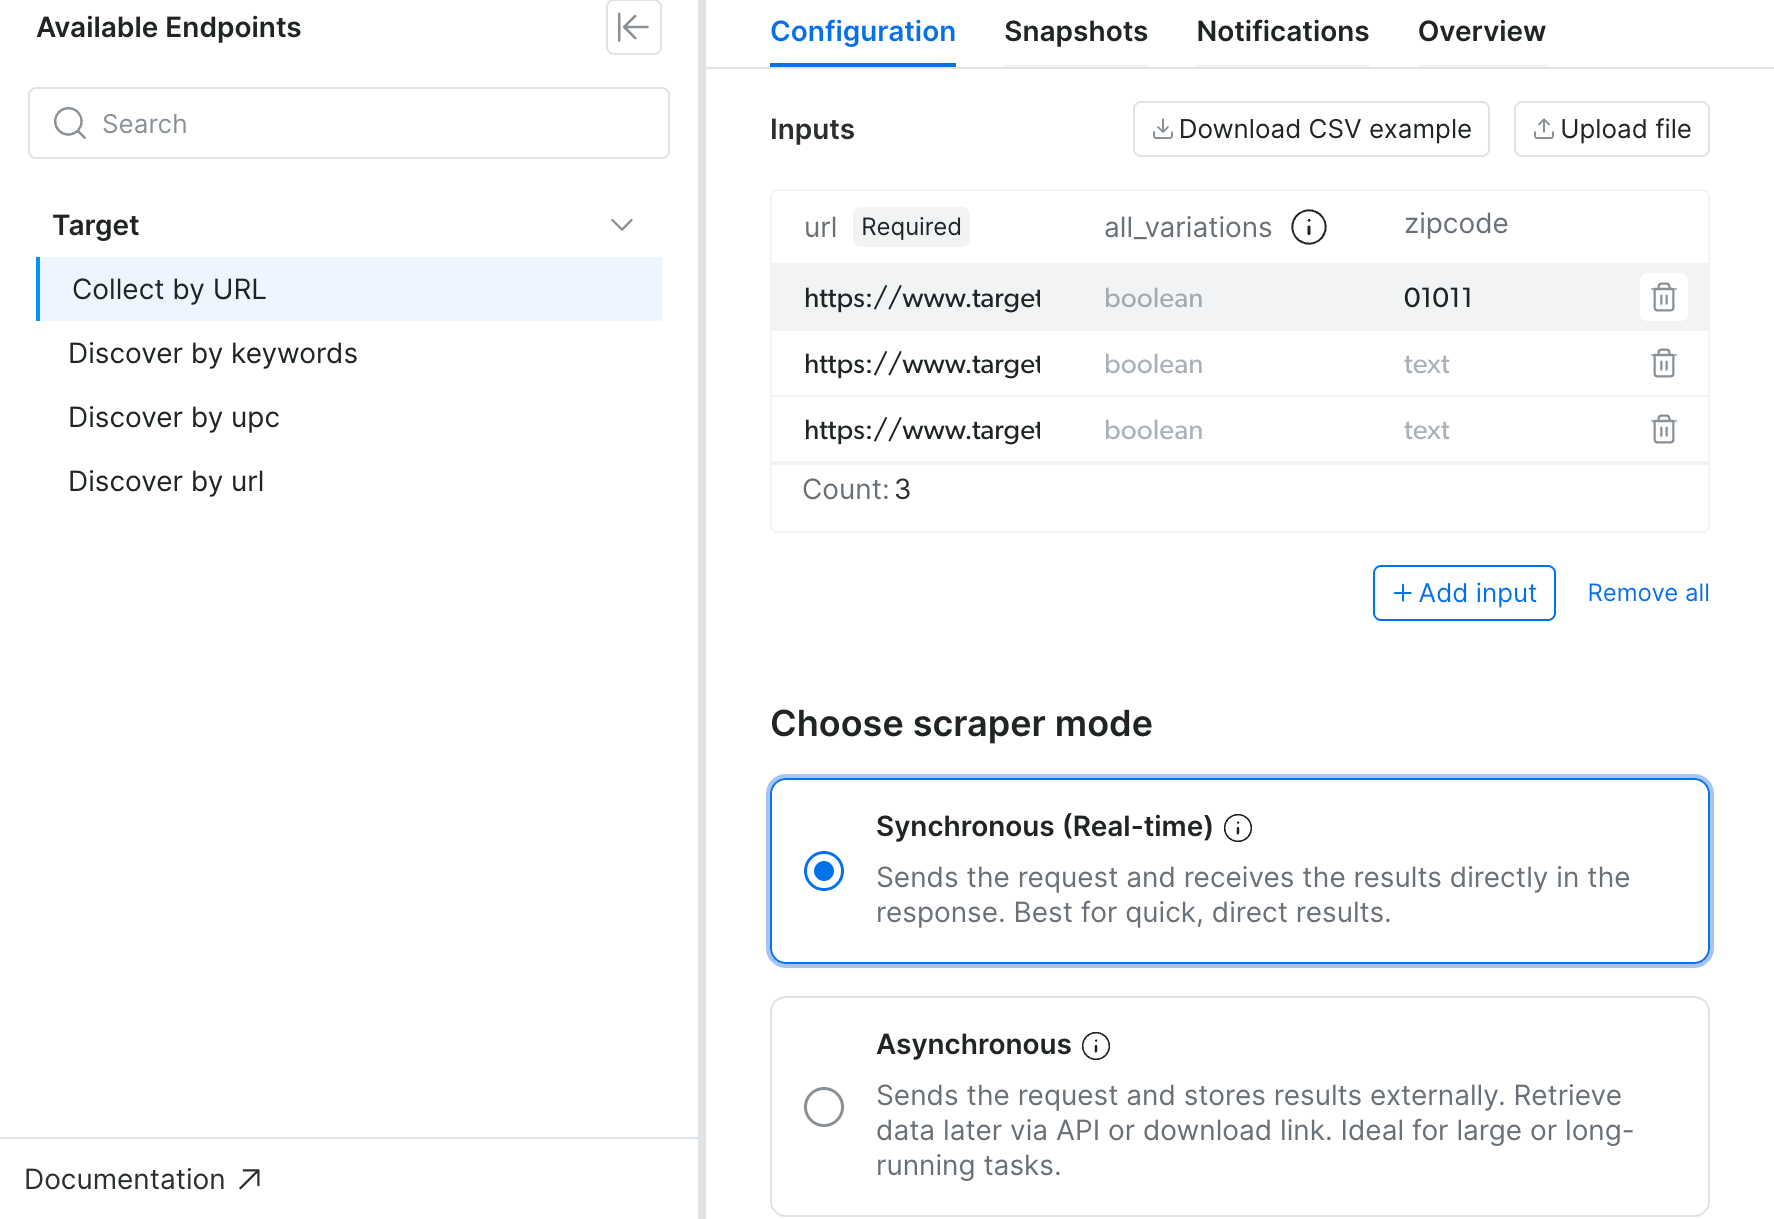Open all_variations info tooltip icon
The image size is (1774, 1219).
click(x=1308, y=227)
